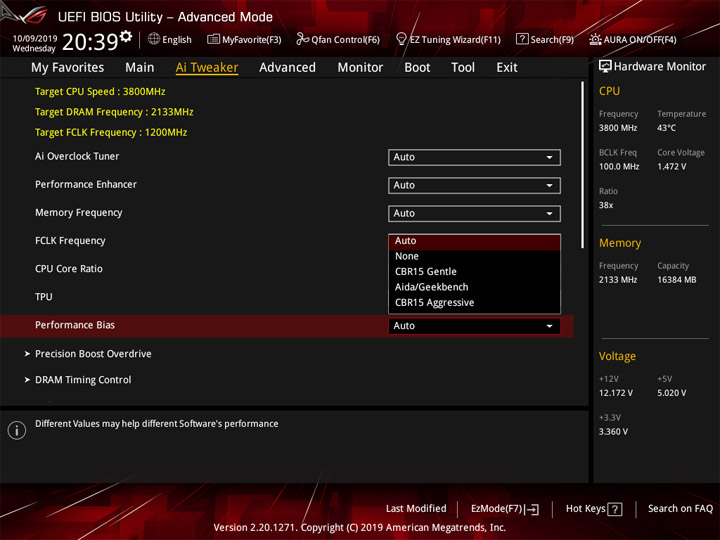Viewport: 720px width, 540px height.
Task: Click the AURA ON/OFF light icon
Action: point(595,39)
